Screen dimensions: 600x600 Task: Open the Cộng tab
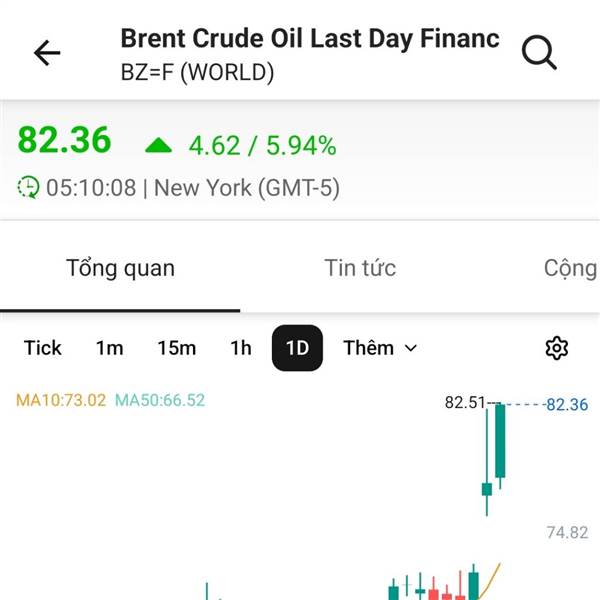[570, 268]
